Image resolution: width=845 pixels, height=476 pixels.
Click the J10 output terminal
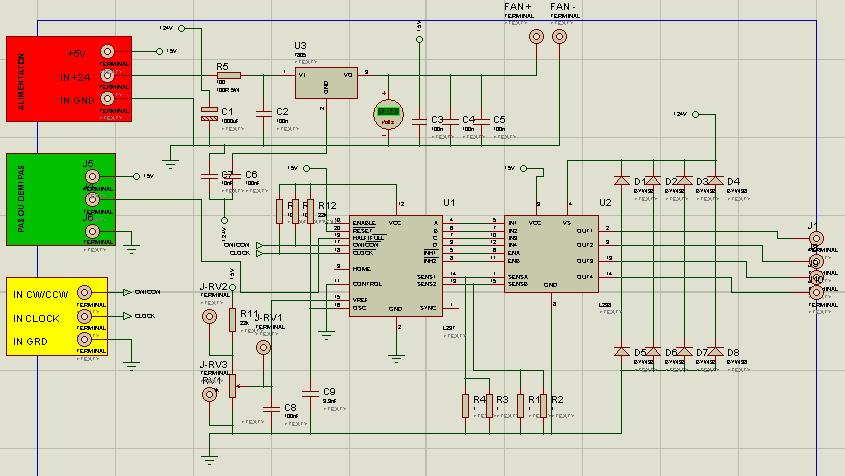click(x=816, y=293)
